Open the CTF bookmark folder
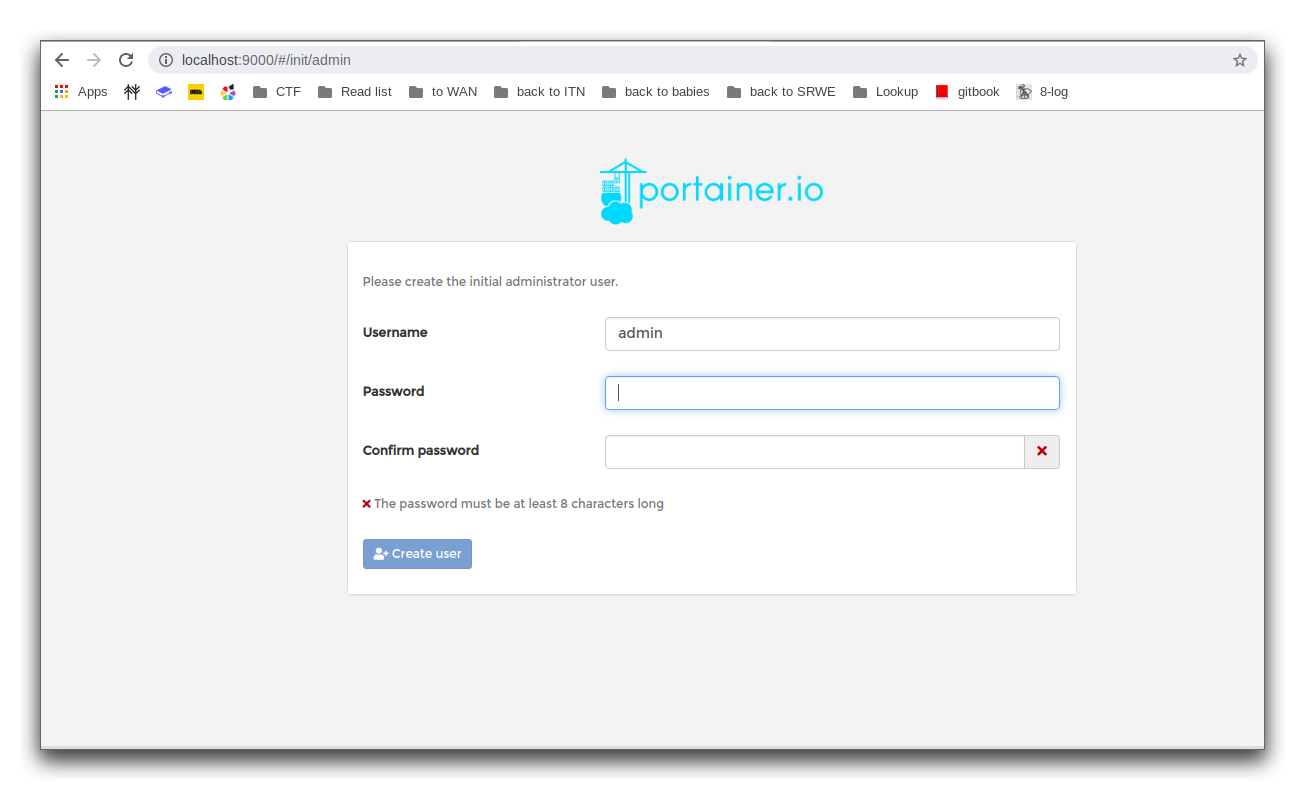1305x790 pixels. [277, 91]
